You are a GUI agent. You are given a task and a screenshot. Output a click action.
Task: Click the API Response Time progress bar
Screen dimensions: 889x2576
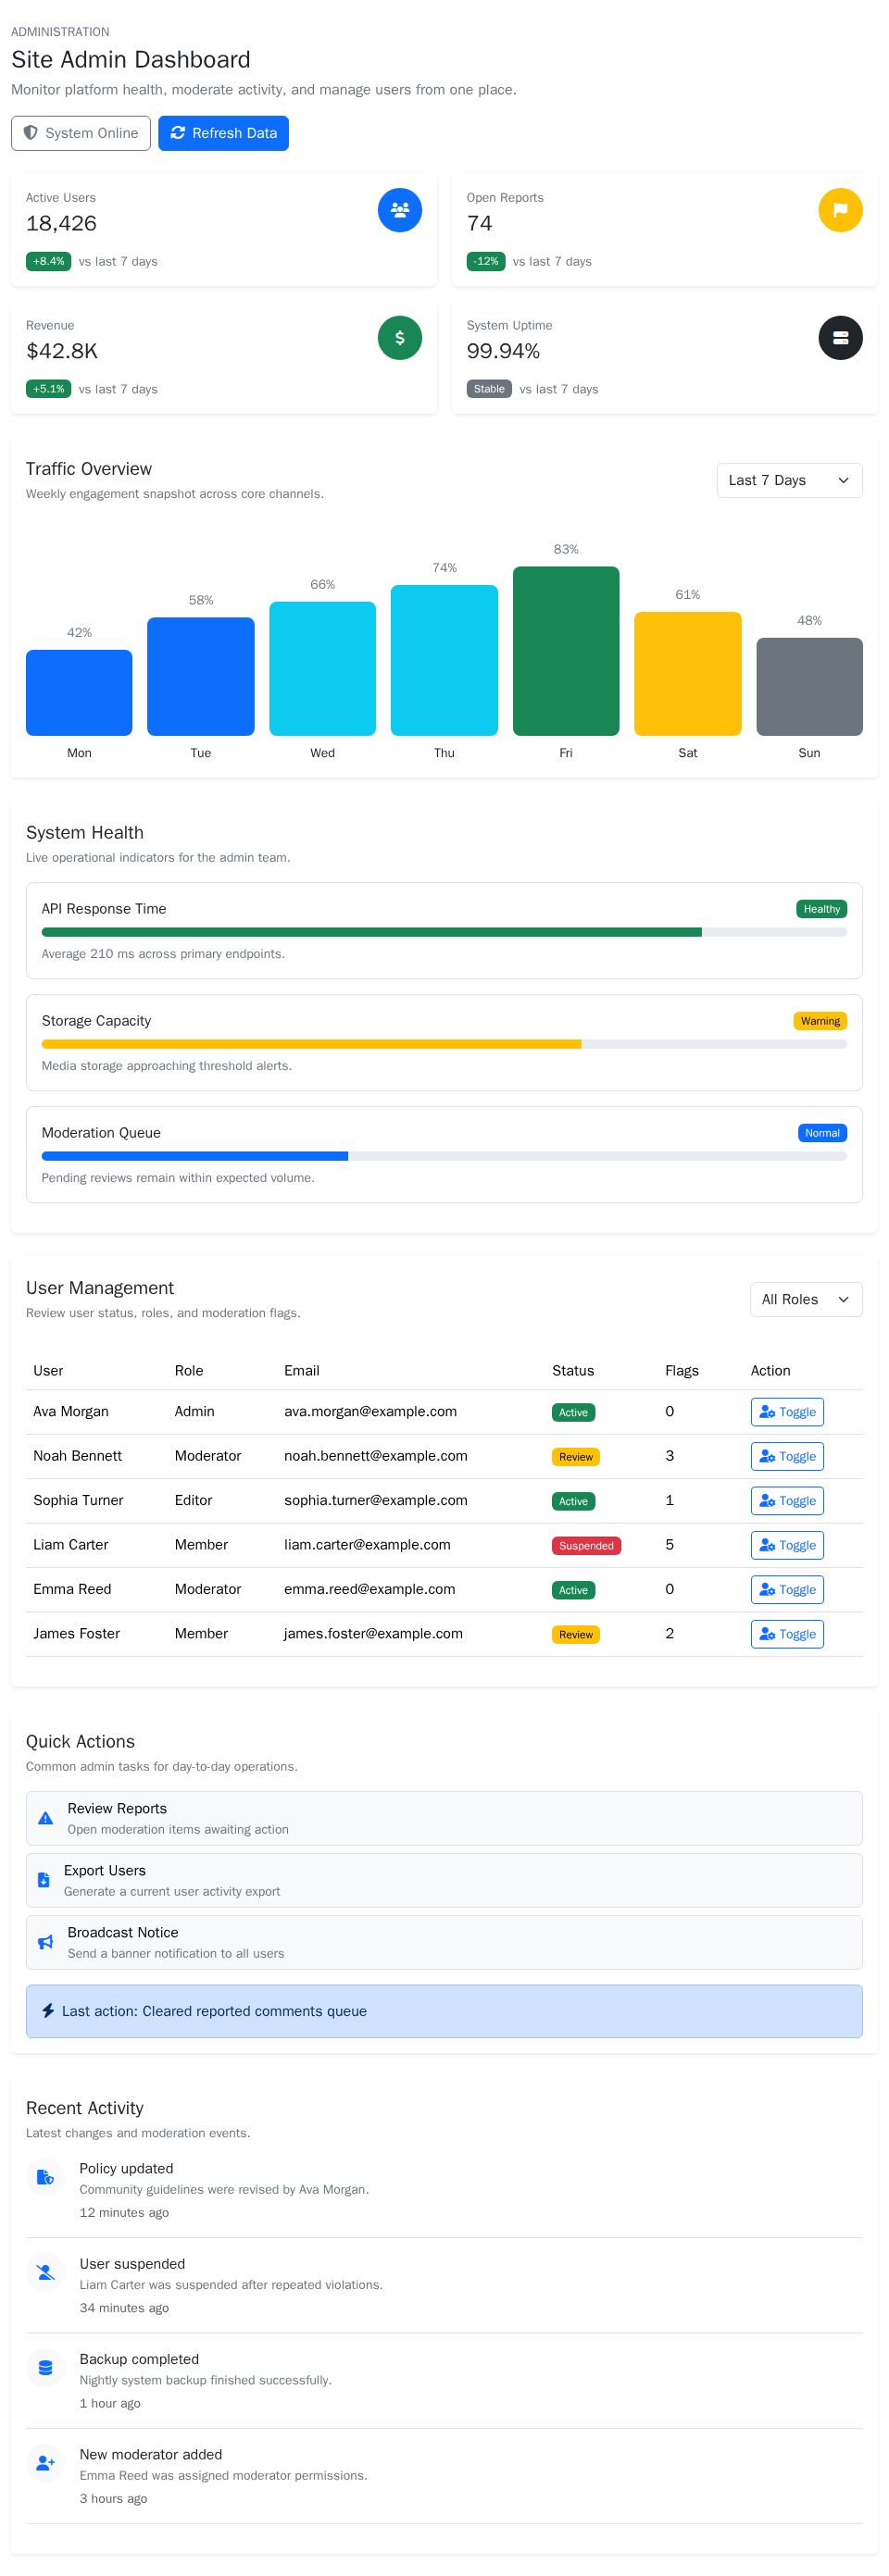(444, 932)
